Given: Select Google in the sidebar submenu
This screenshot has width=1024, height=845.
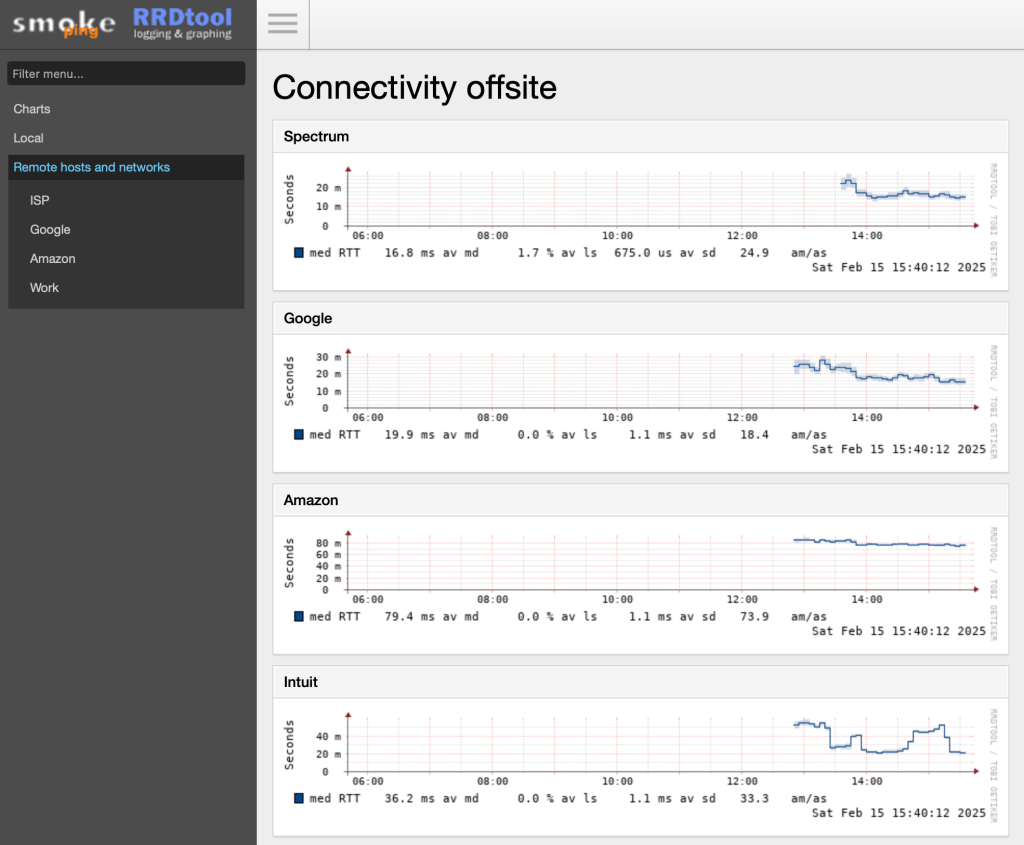Looking at the screenshot, I should 50,229.
